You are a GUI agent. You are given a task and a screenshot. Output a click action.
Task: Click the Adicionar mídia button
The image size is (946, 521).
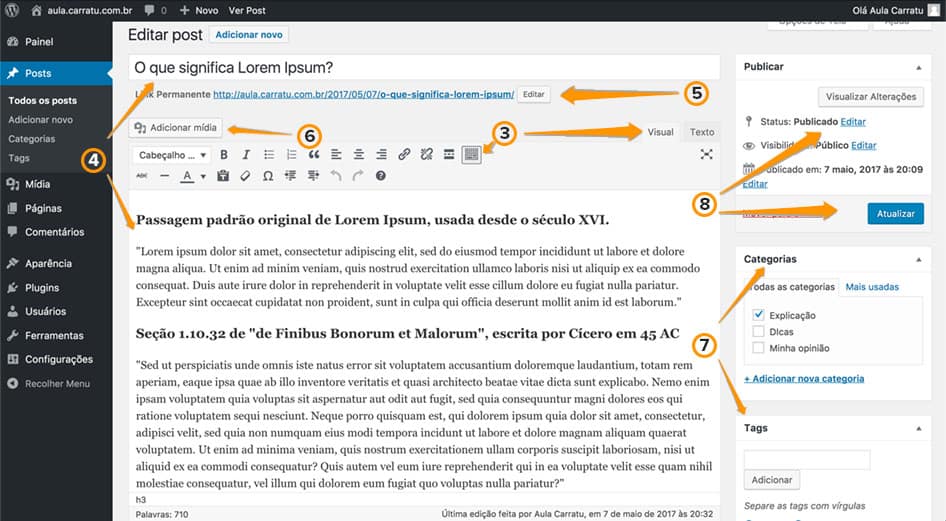[176, 127]
